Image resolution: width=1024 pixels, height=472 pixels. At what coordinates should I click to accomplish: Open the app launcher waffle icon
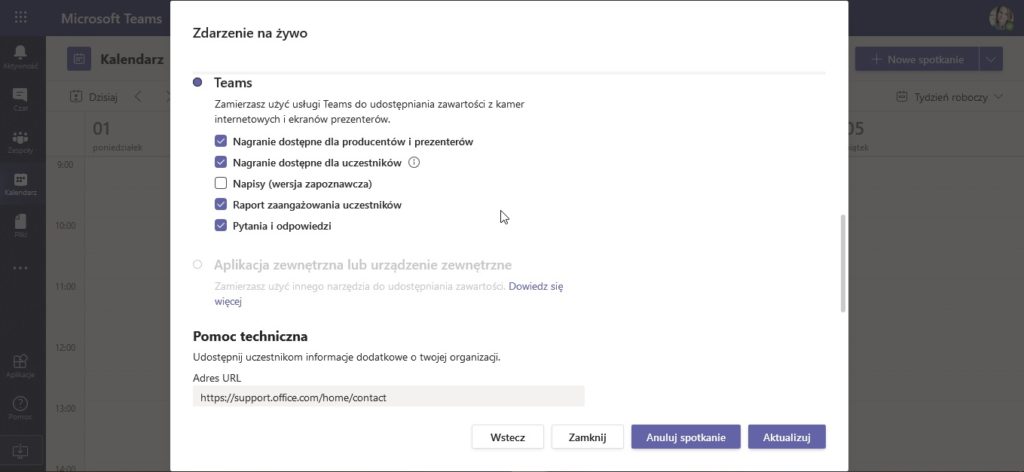tap(20, 18)
